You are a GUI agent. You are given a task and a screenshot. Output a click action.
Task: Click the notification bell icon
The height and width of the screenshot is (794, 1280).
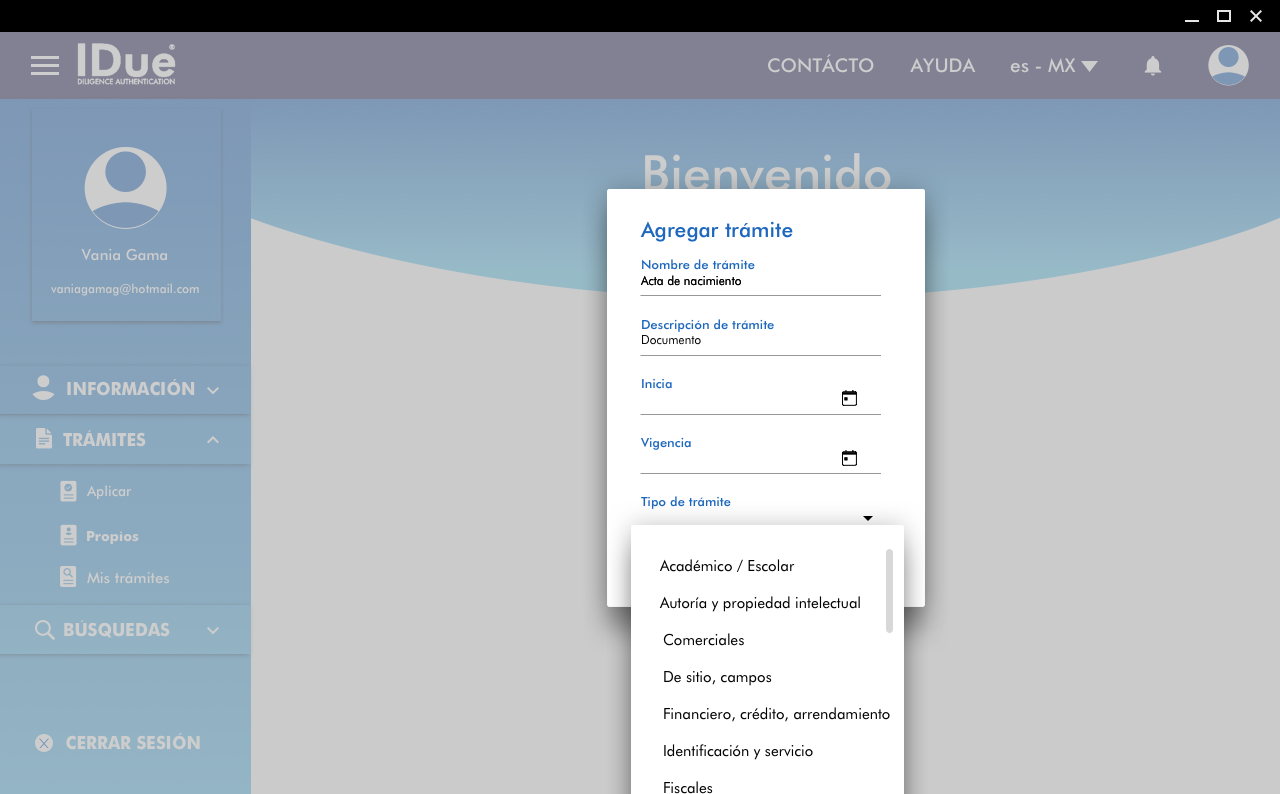click(1152, 66)
